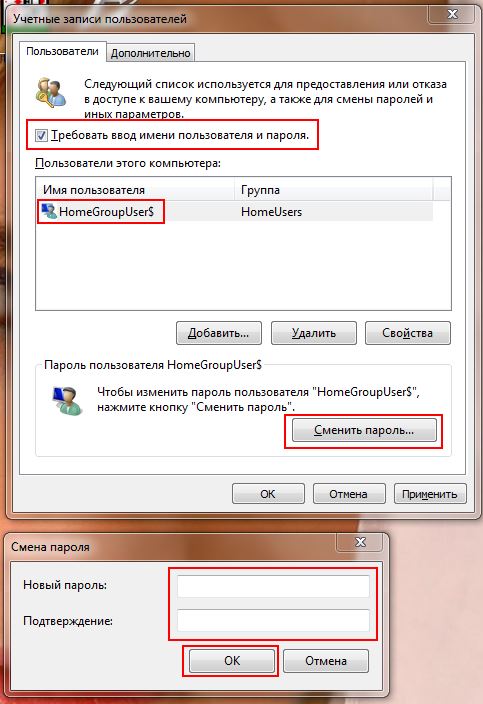Viewport: 483px width, 704px height.
Task: Open Свойства for selected user
Action: 408,333
